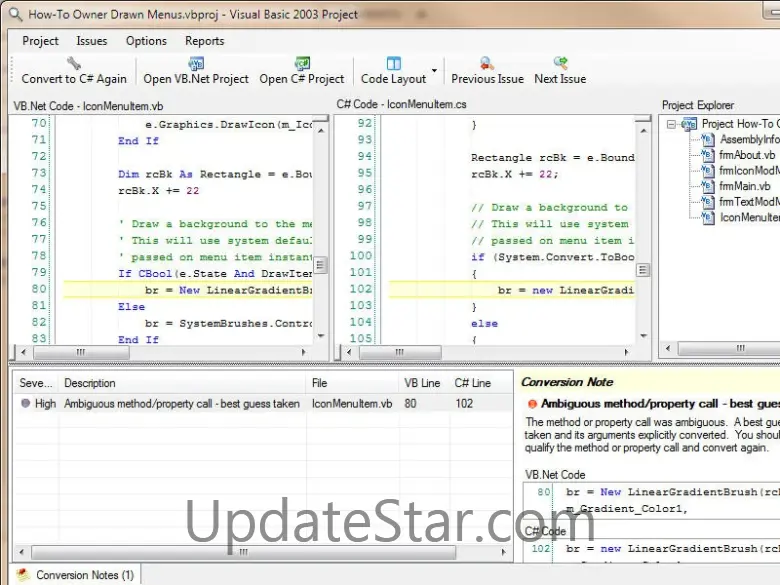Open the Project menu
Image resolution: width=780 pixels, height=585 pixels.
click(40, 41)
